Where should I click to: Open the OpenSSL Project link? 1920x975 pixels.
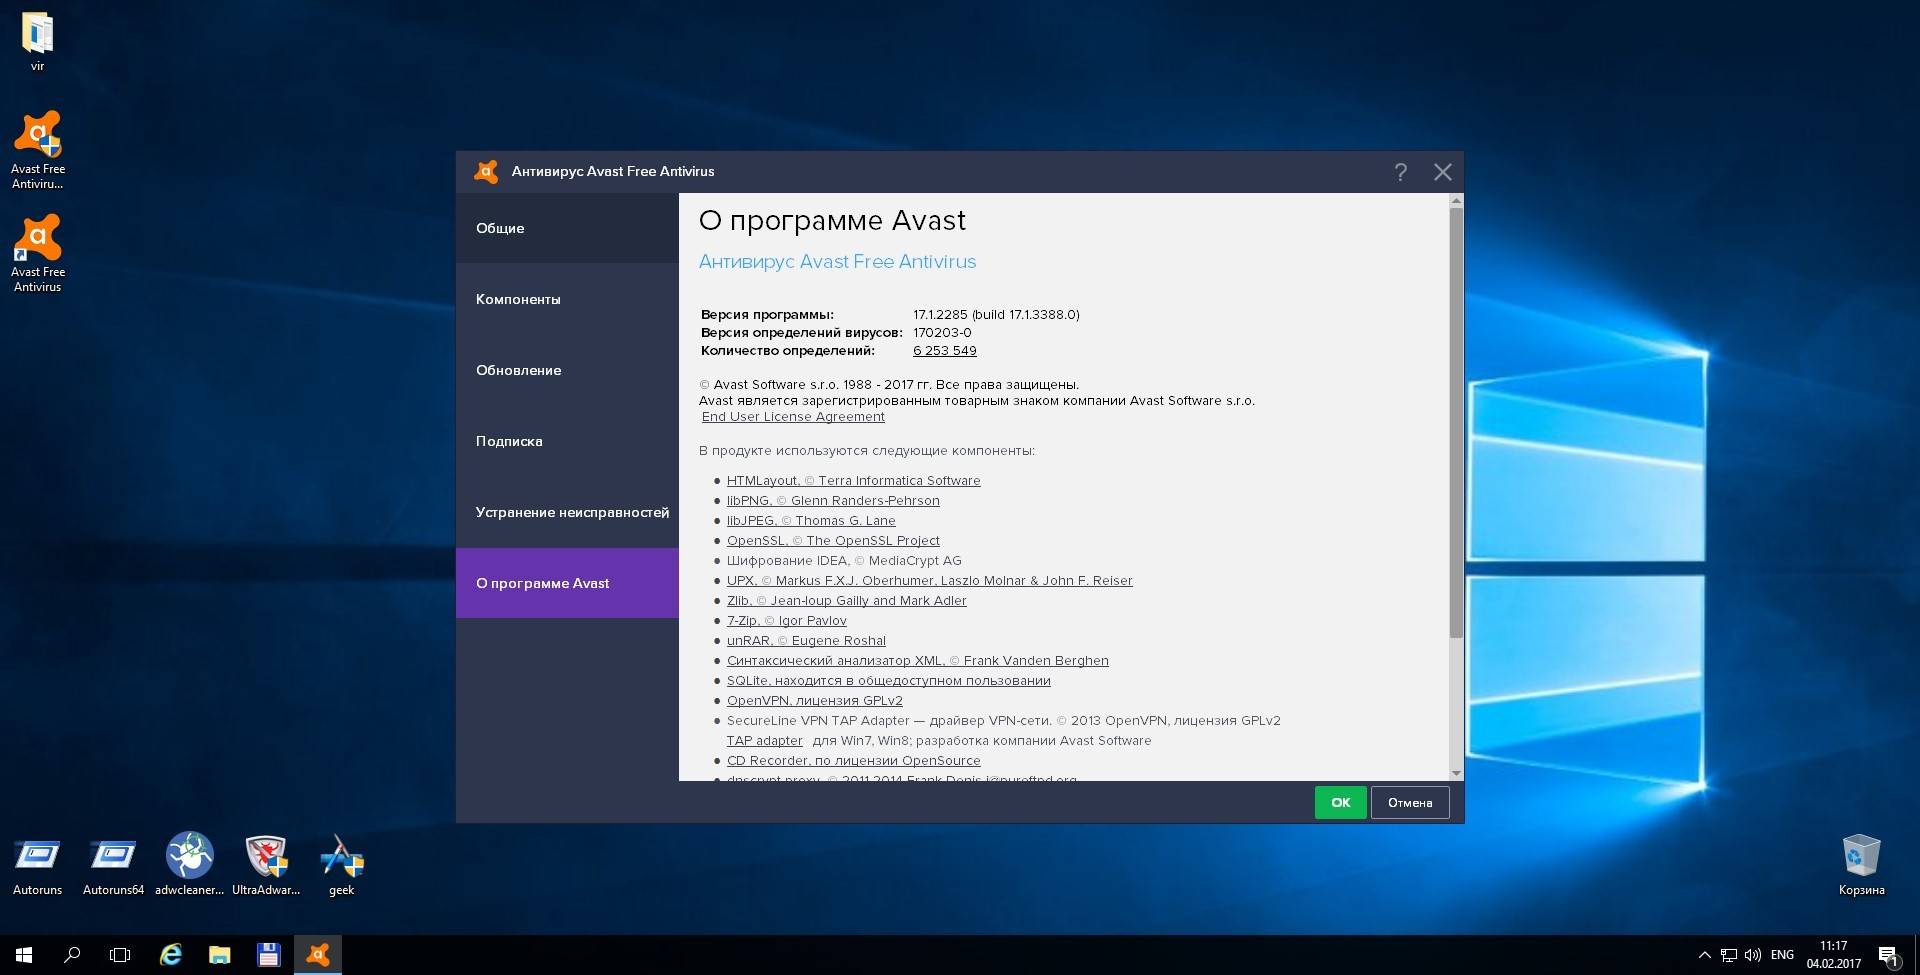pos(833,541)
